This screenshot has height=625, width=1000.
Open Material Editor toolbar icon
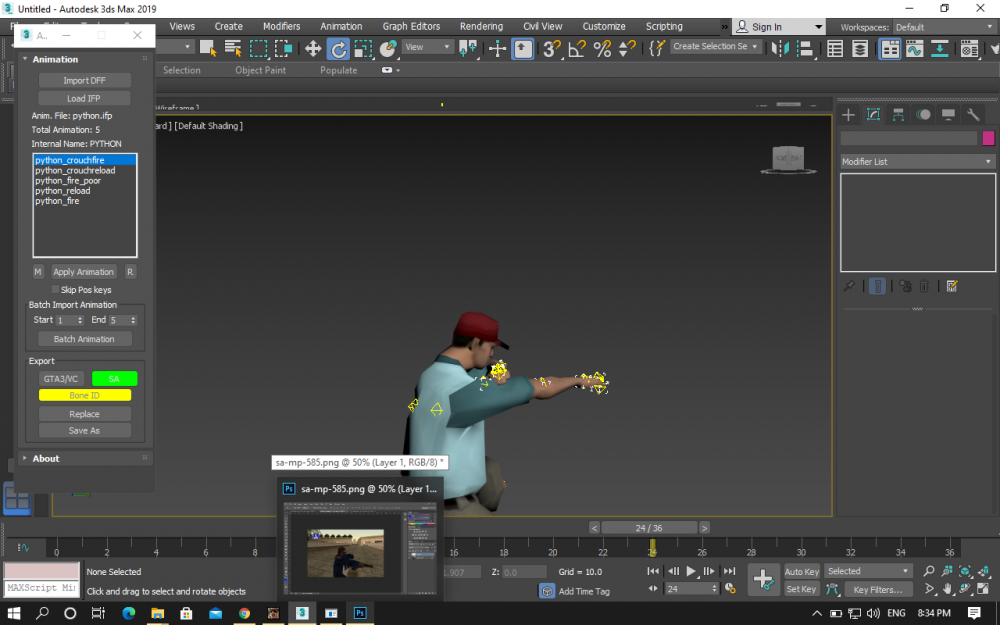coord(969,48)
